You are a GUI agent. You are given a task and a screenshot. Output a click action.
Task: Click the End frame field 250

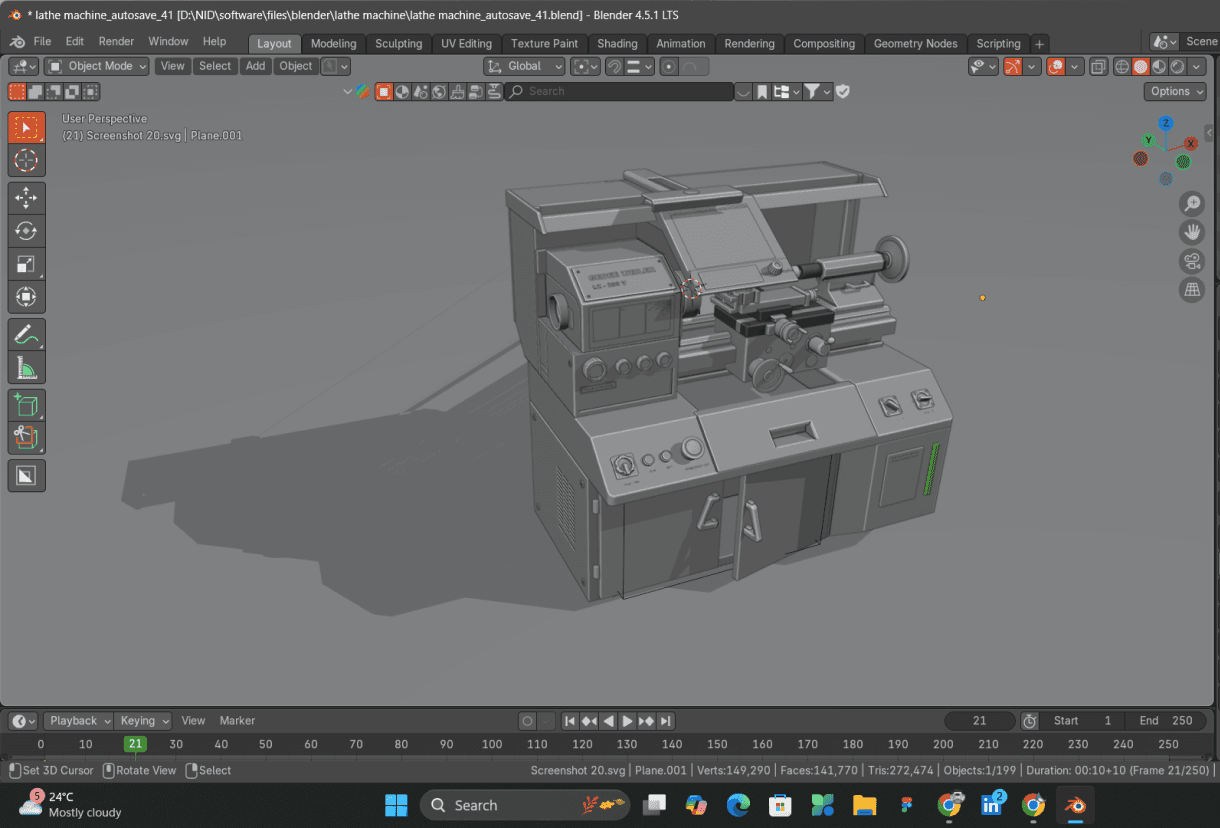point(1164,721)
